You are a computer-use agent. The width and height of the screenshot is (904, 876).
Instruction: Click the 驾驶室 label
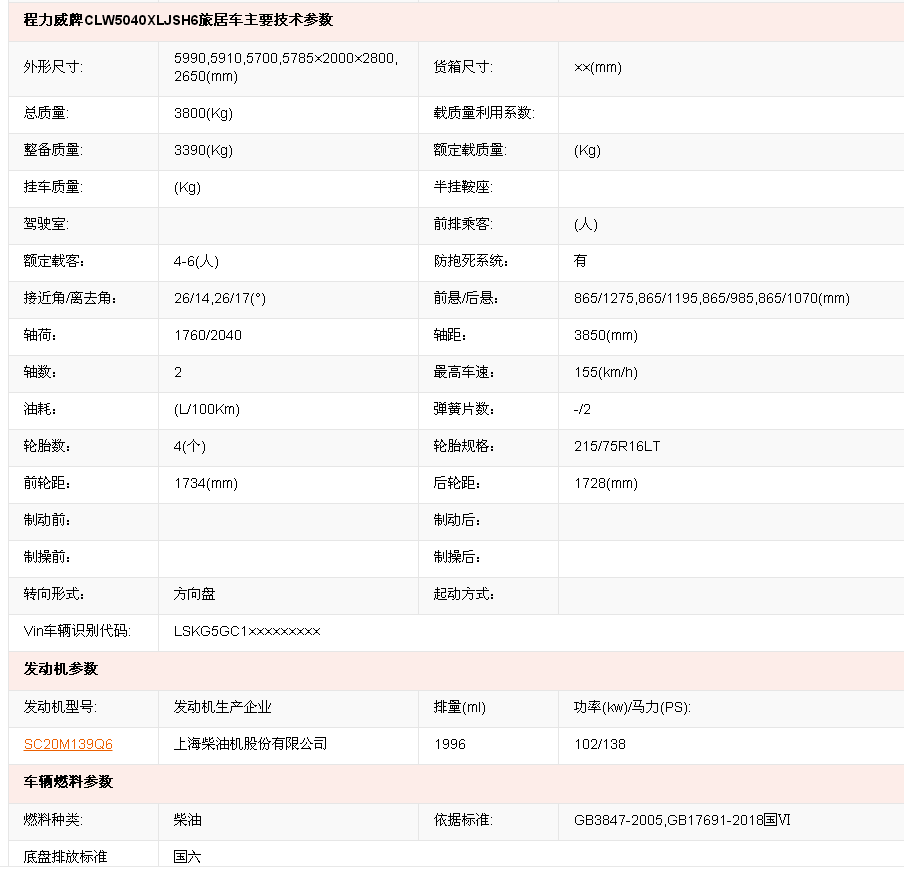click(x=46, y=224)
